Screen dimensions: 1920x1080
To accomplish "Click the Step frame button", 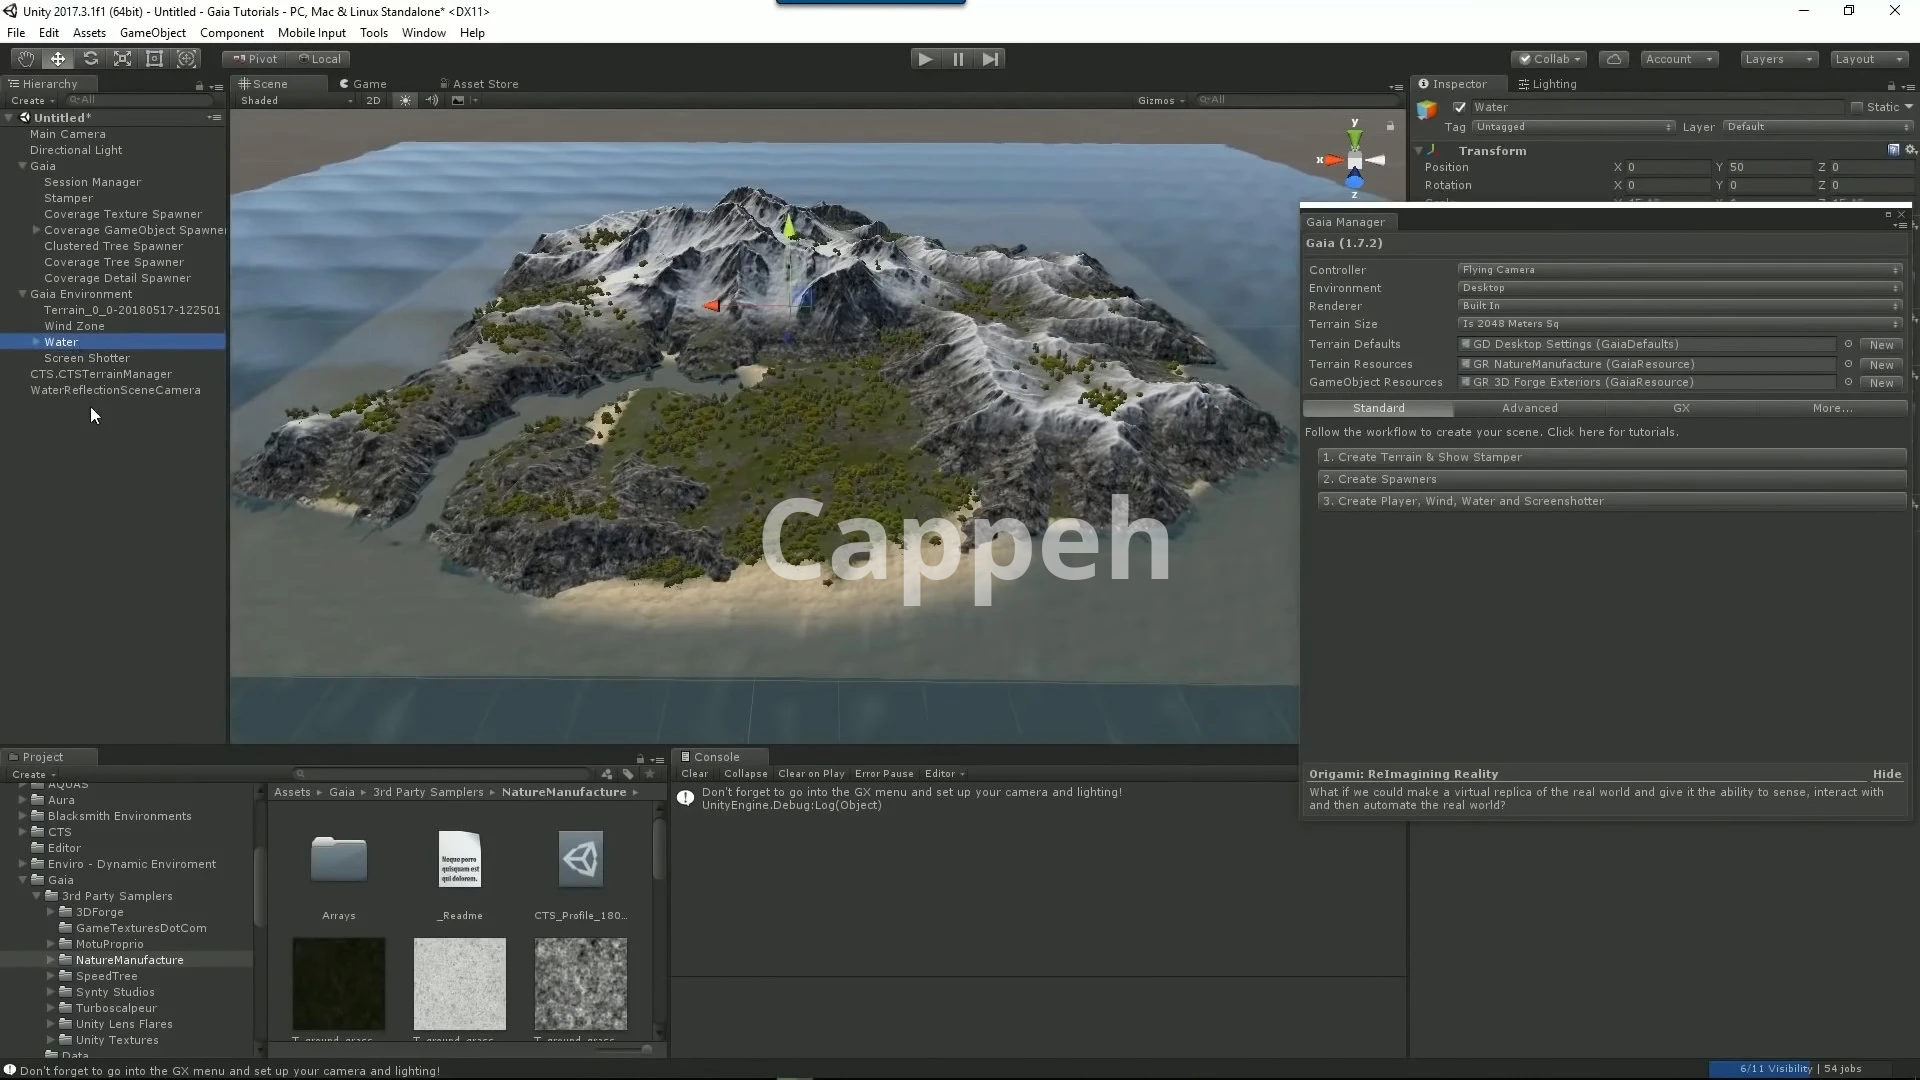I will click(989, 59).
